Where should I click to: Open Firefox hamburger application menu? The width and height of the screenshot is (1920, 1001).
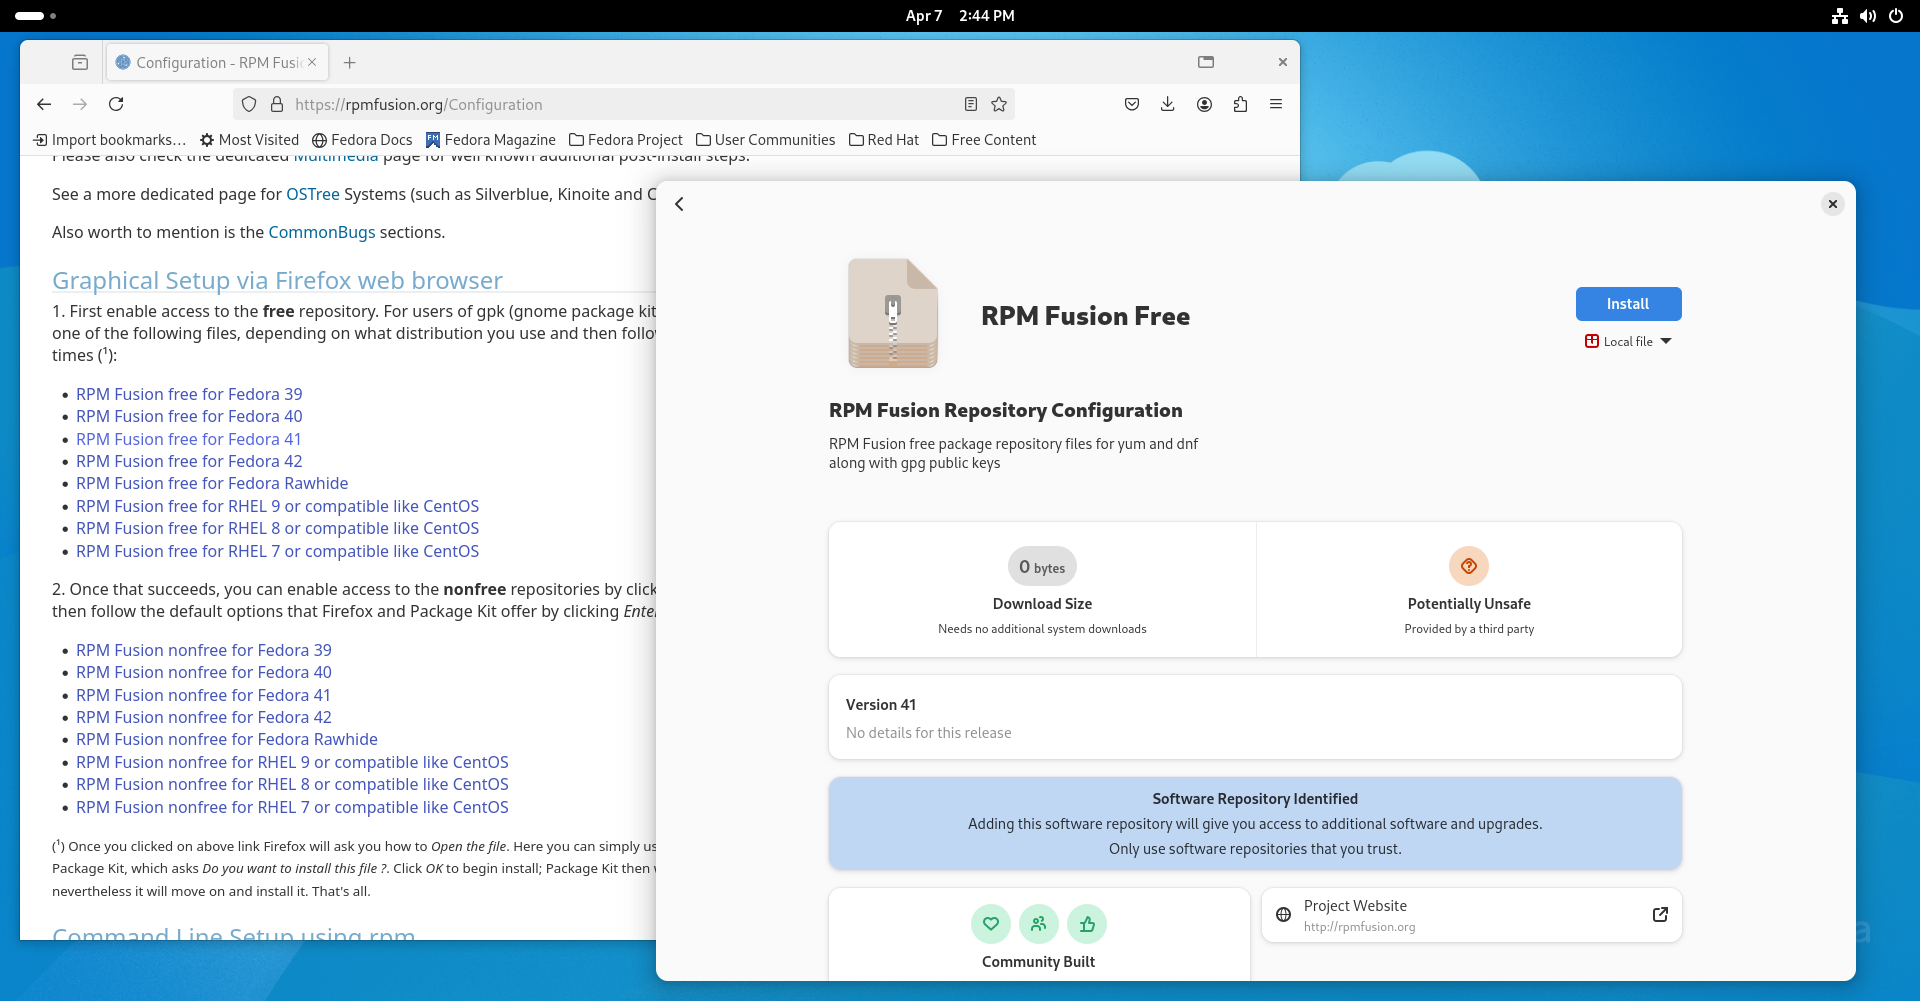tap(1276, 104)
